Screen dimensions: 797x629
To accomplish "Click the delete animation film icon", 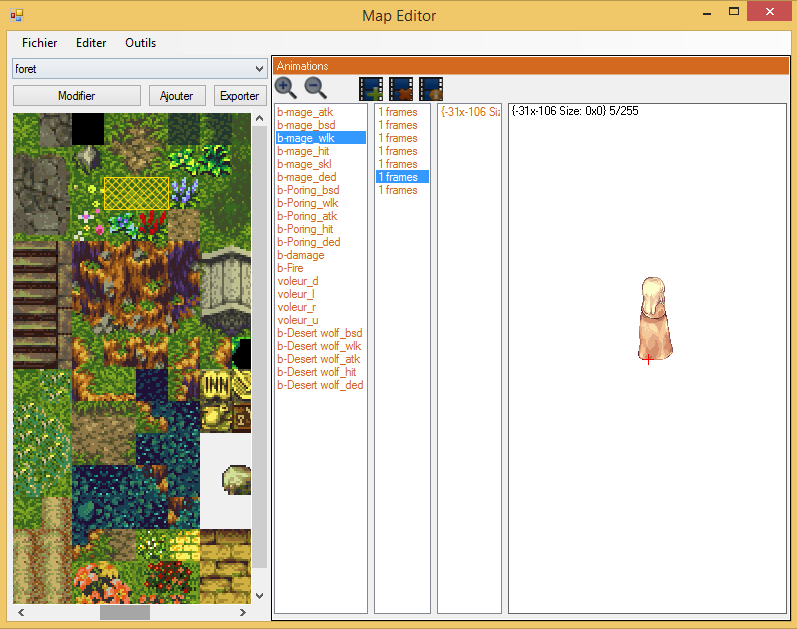I will click(x=401, y=89).
